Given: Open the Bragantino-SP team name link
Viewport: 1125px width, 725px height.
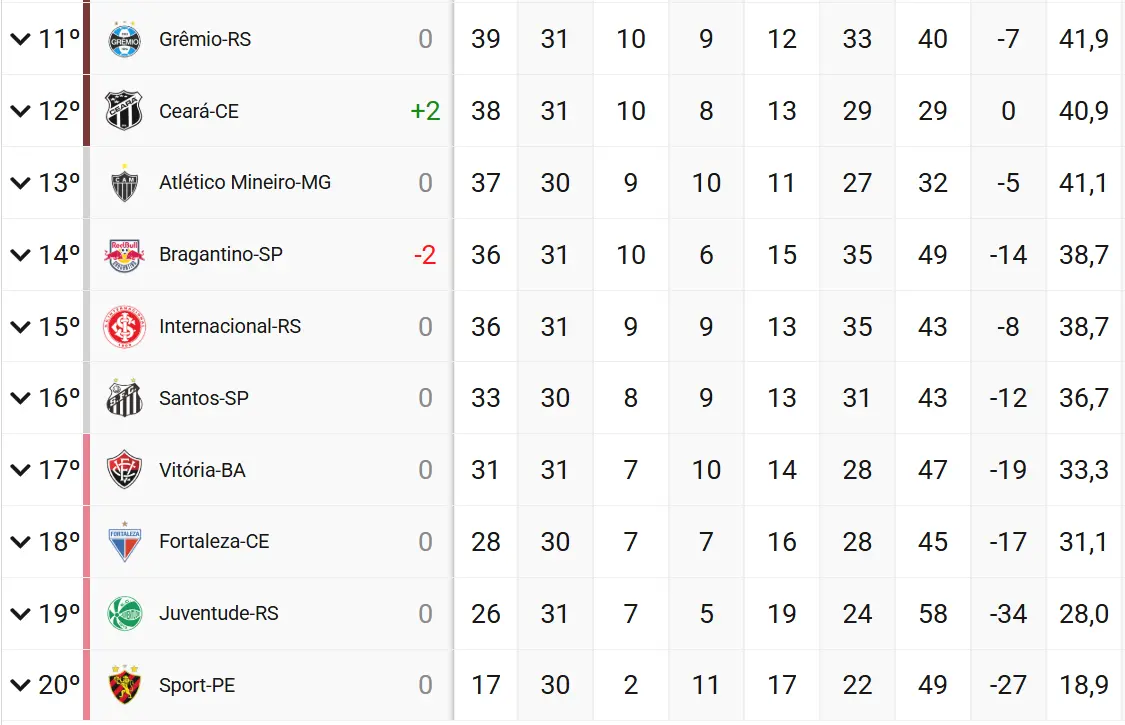Looking at the screenshot, I should (221, 255).
